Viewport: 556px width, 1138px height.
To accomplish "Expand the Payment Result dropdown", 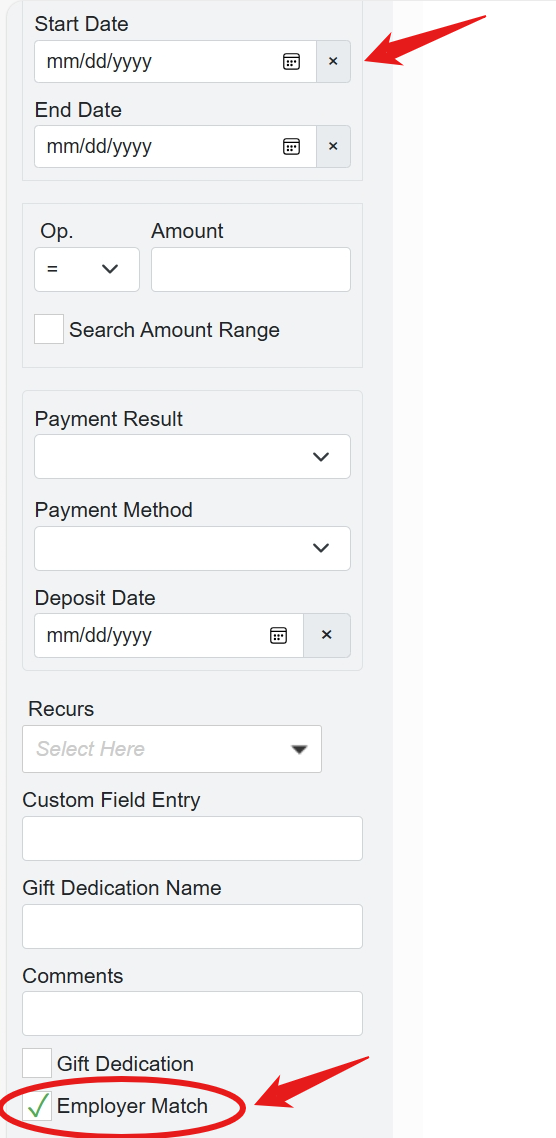I will tap(192, 457).
